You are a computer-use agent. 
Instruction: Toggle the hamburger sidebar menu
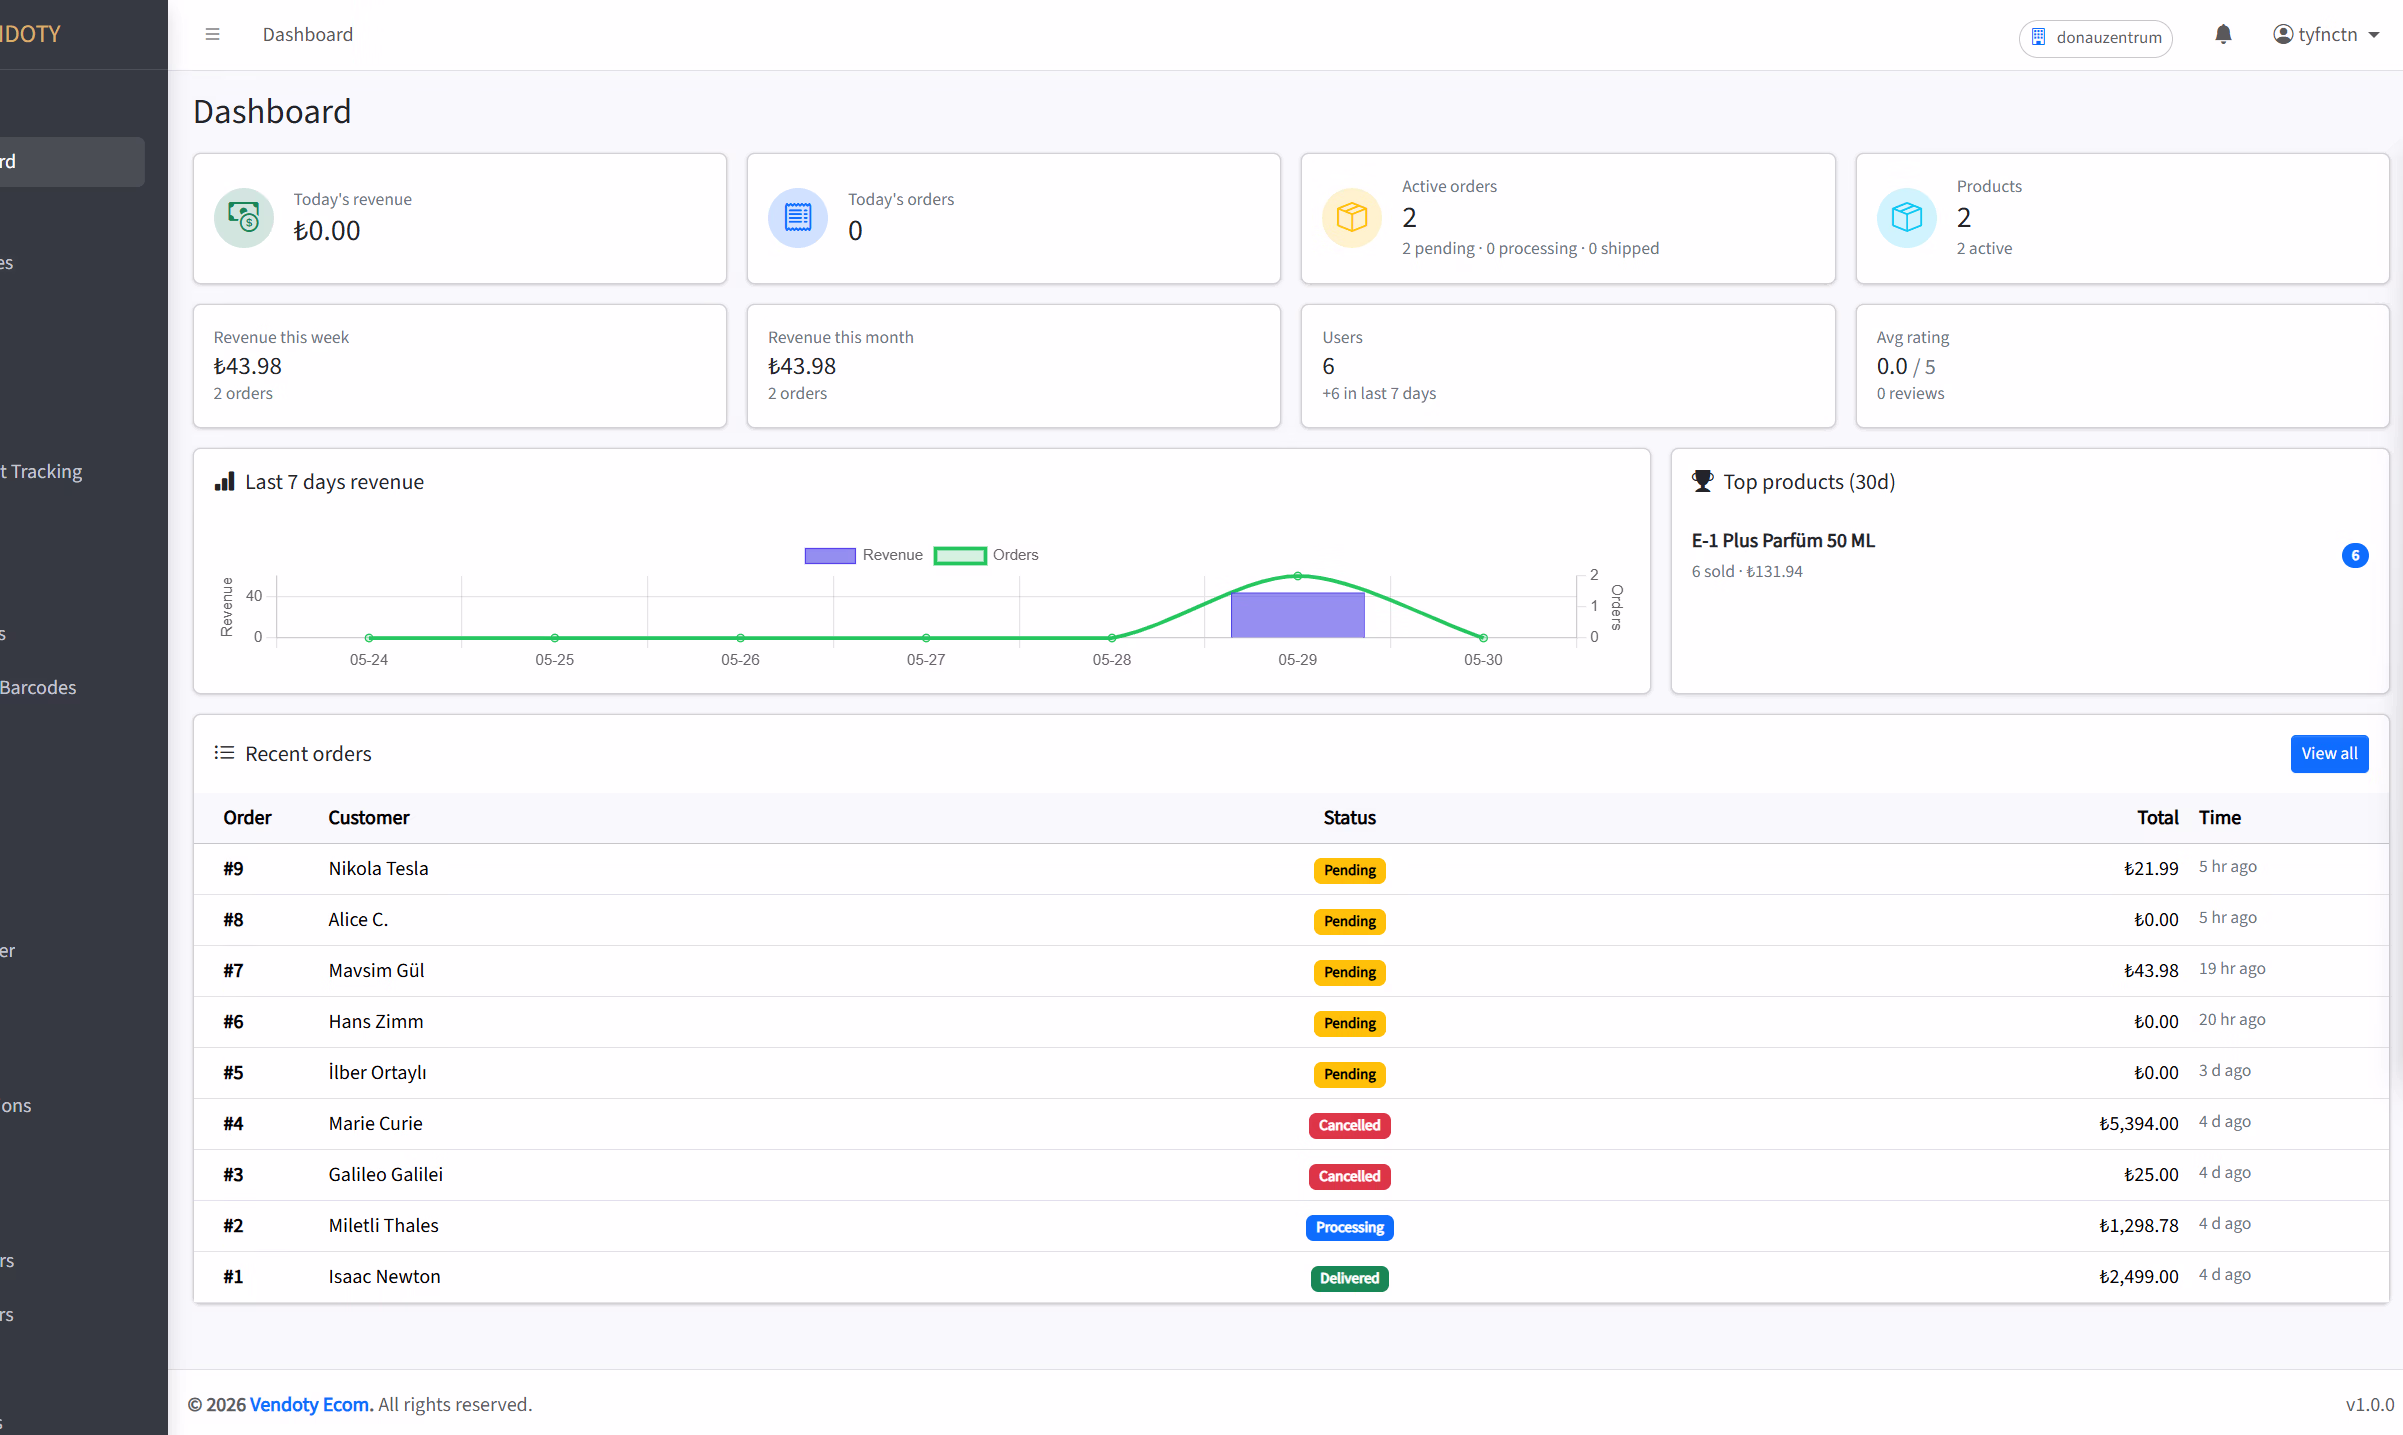pos(212,35)
